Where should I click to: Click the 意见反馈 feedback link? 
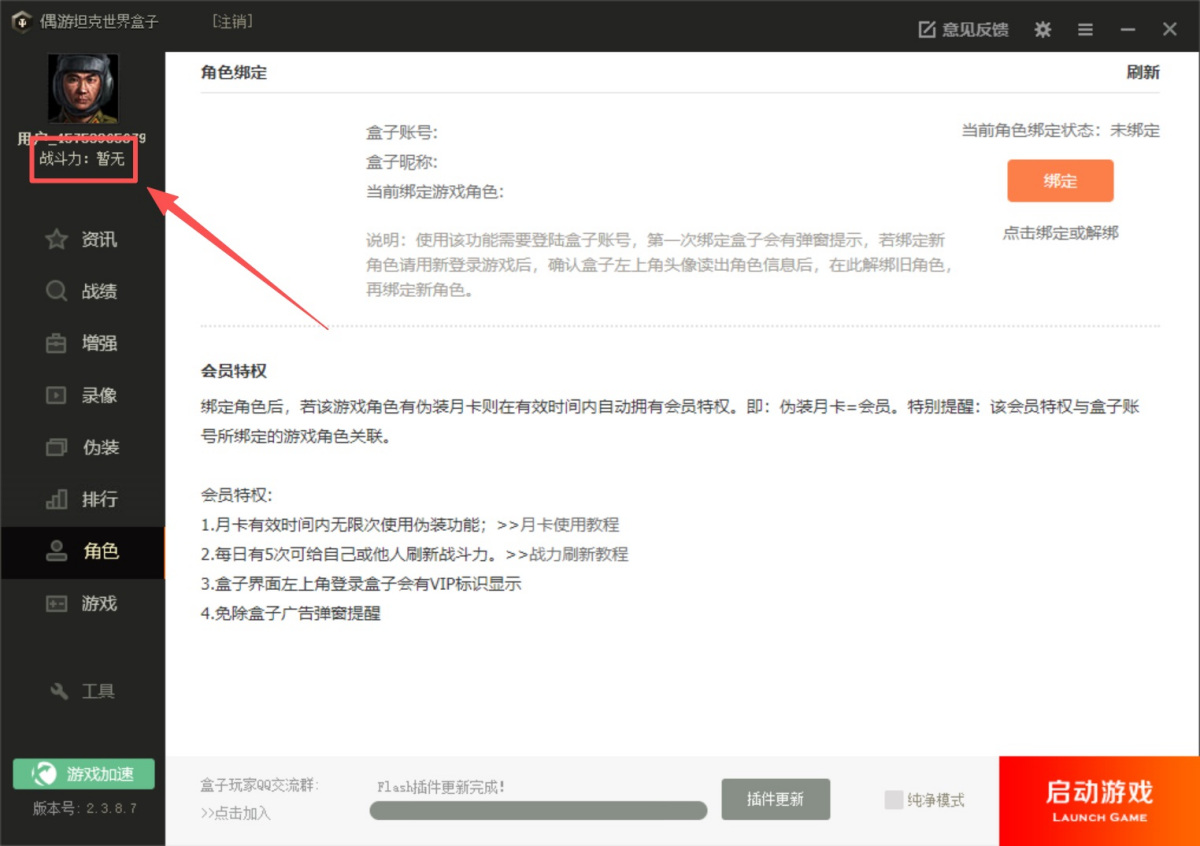tap(963, 29)
